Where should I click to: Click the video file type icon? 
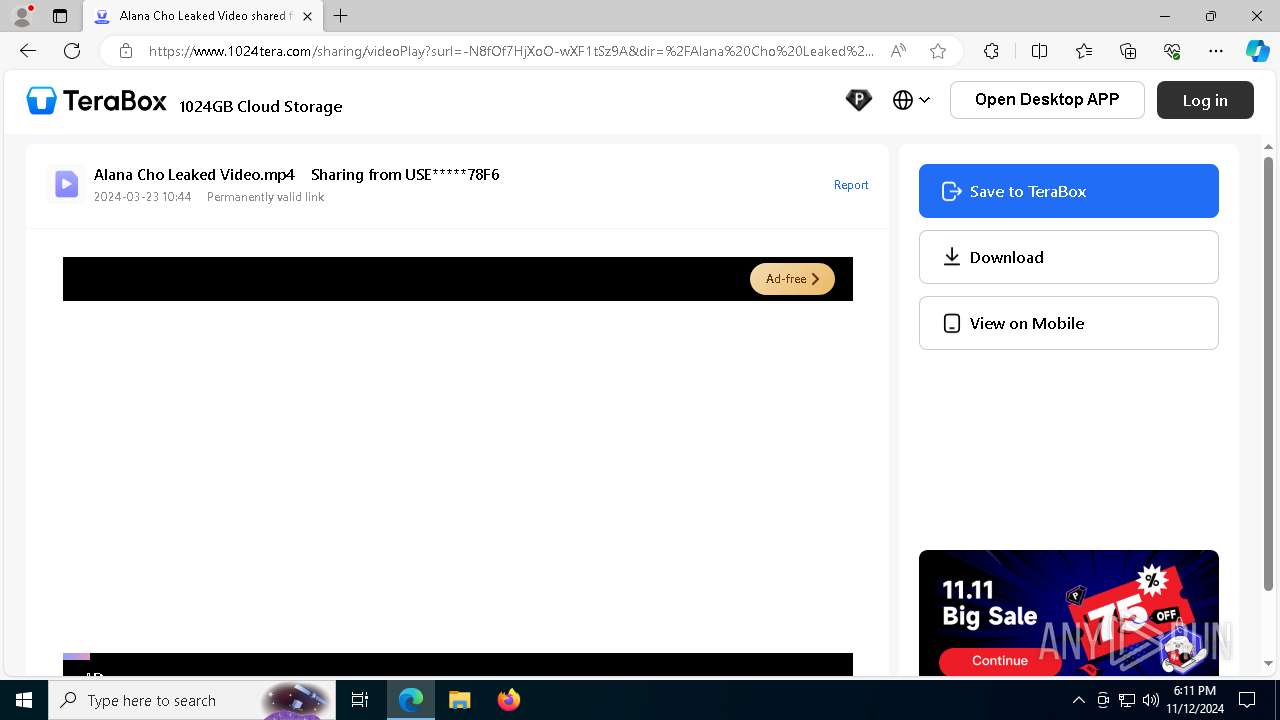66,184
